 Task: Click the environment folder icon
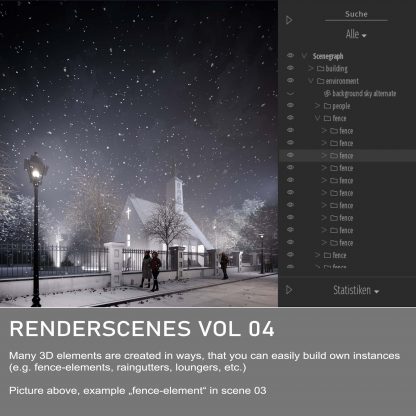pyautogui.click(x=320, y=81)
